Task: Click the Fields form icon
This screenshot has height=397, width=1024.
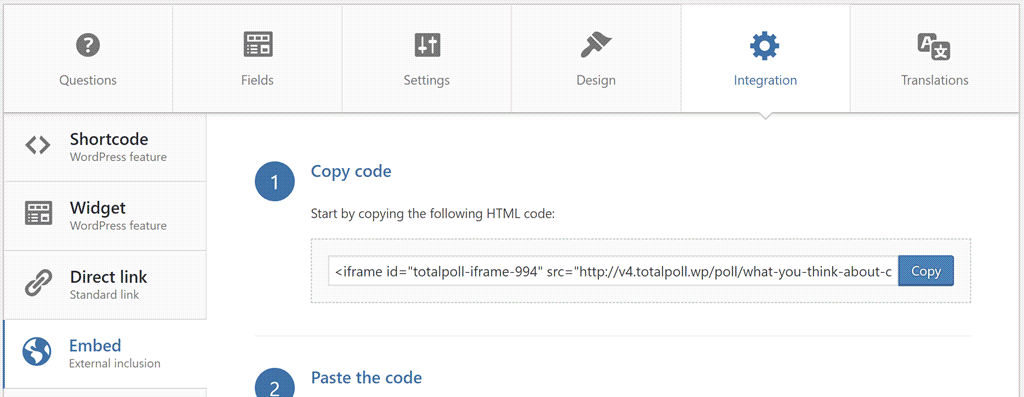Action: [258, 44]
